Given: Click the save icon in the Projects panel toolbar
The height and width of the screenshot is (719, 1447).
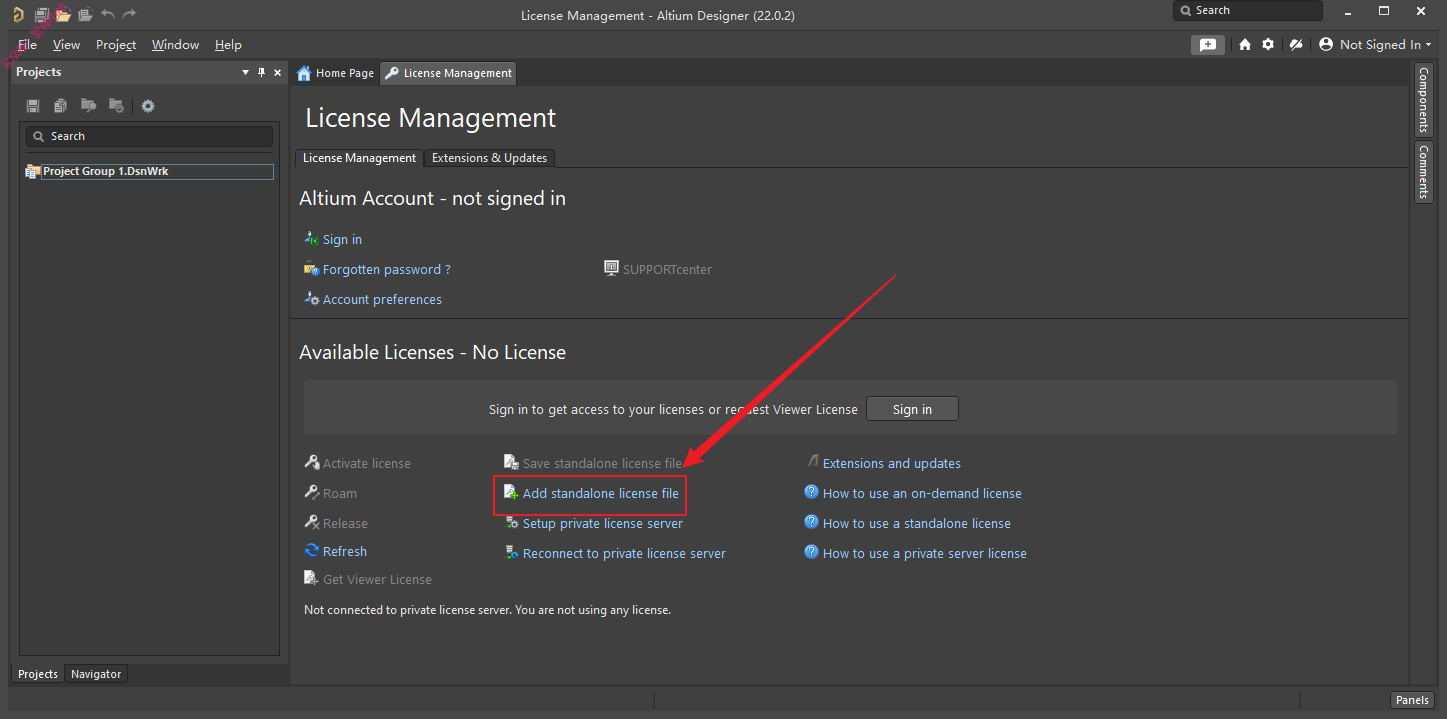Looking at the screenshot, I should (33, 106).
